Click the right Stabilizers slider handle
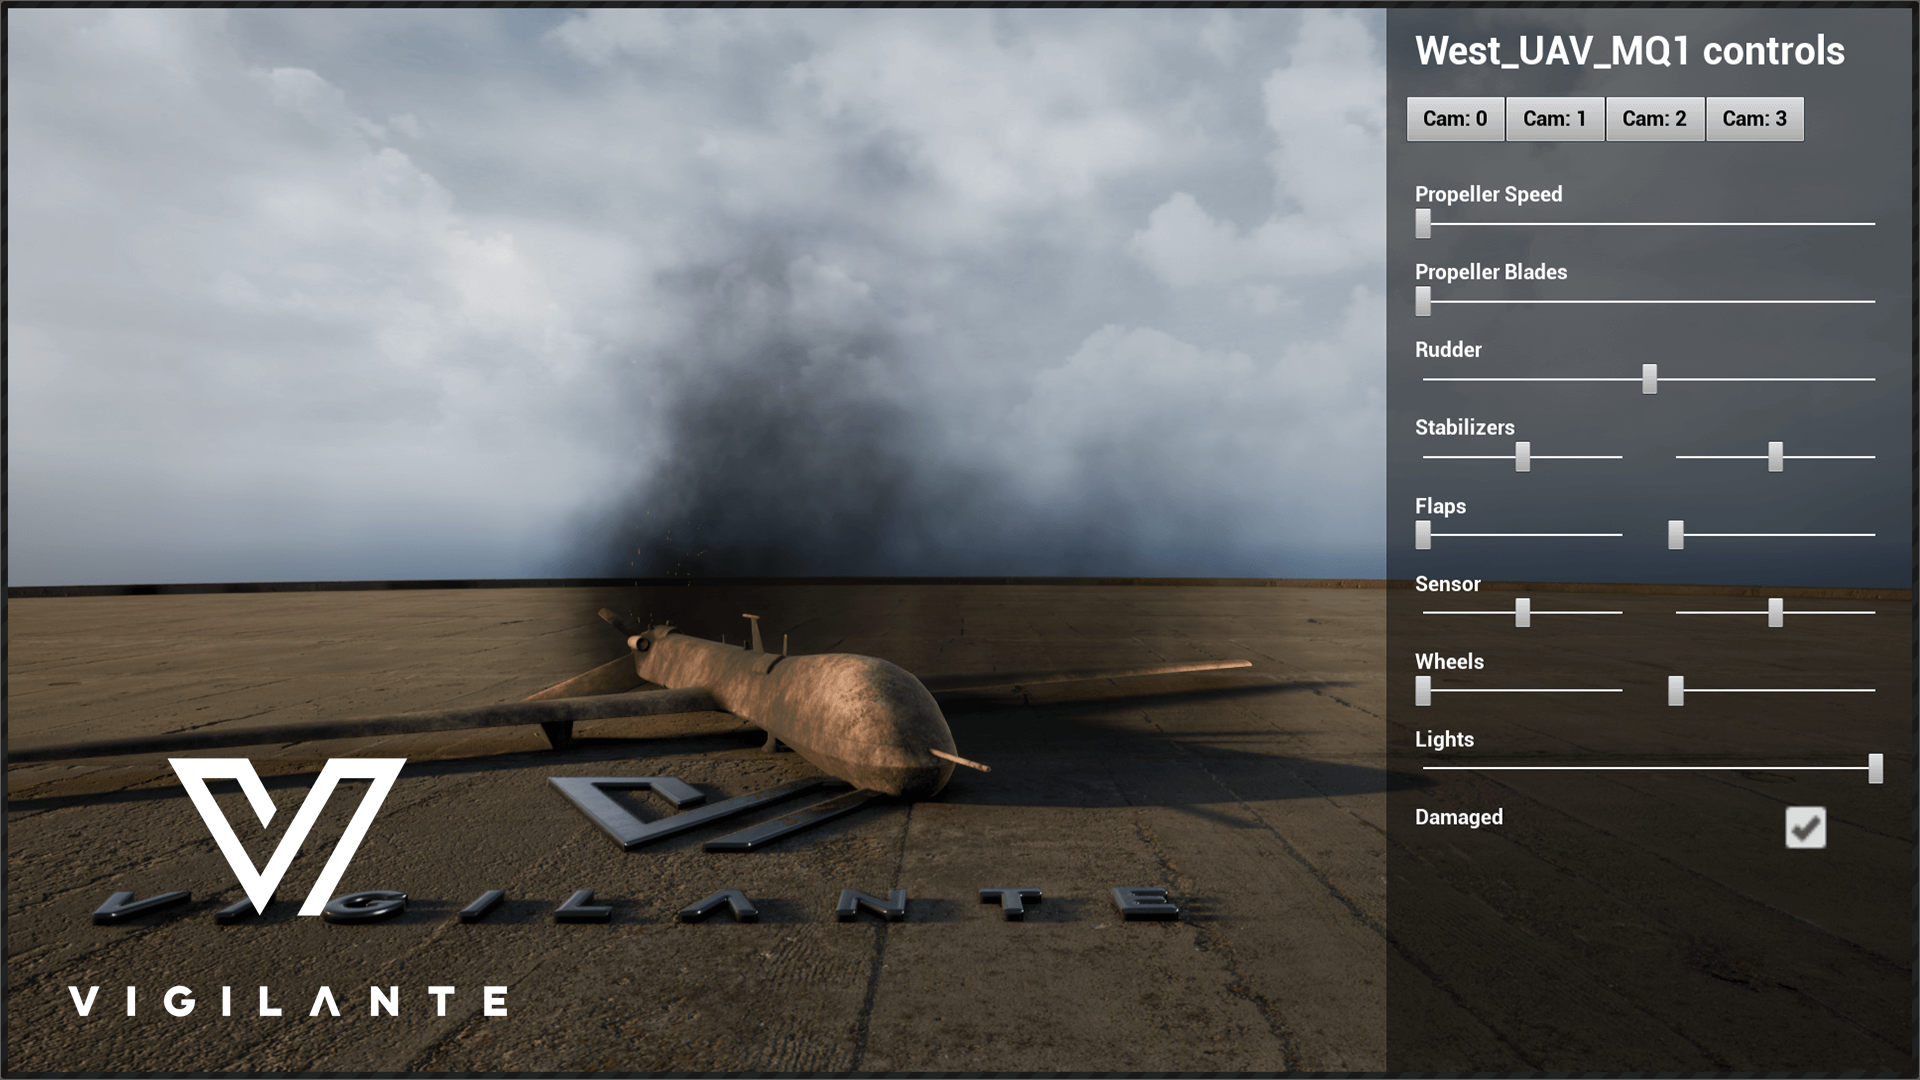The height and width of the screenshot is (1080, 1920). point(1775,457)
